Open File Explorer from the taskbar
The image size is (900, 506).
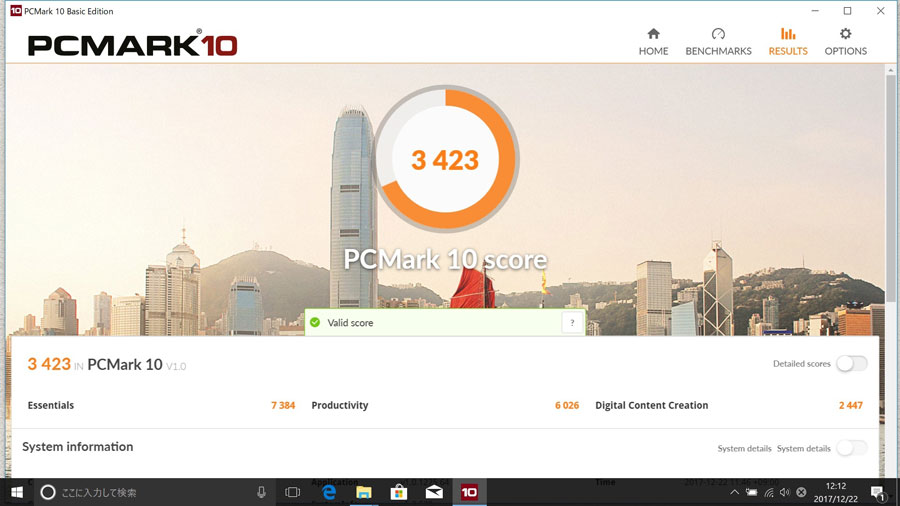[x=364, y=492]
